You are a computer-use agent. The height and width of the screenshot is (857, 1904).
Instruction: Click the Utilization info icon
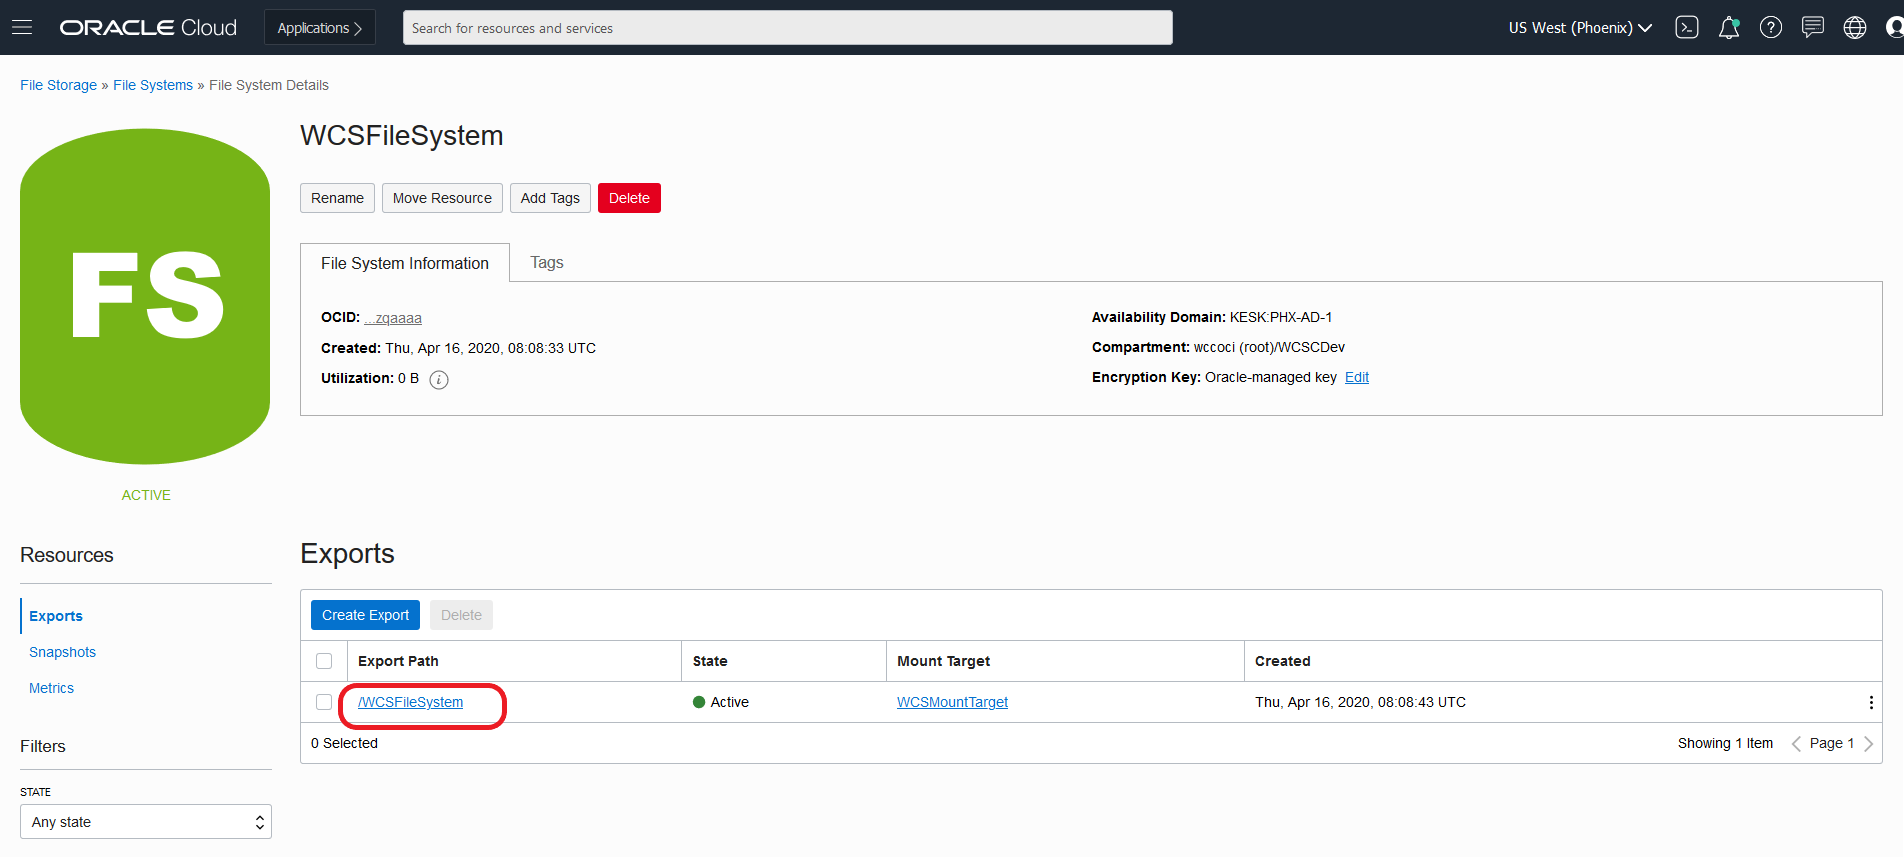(439, 379)
